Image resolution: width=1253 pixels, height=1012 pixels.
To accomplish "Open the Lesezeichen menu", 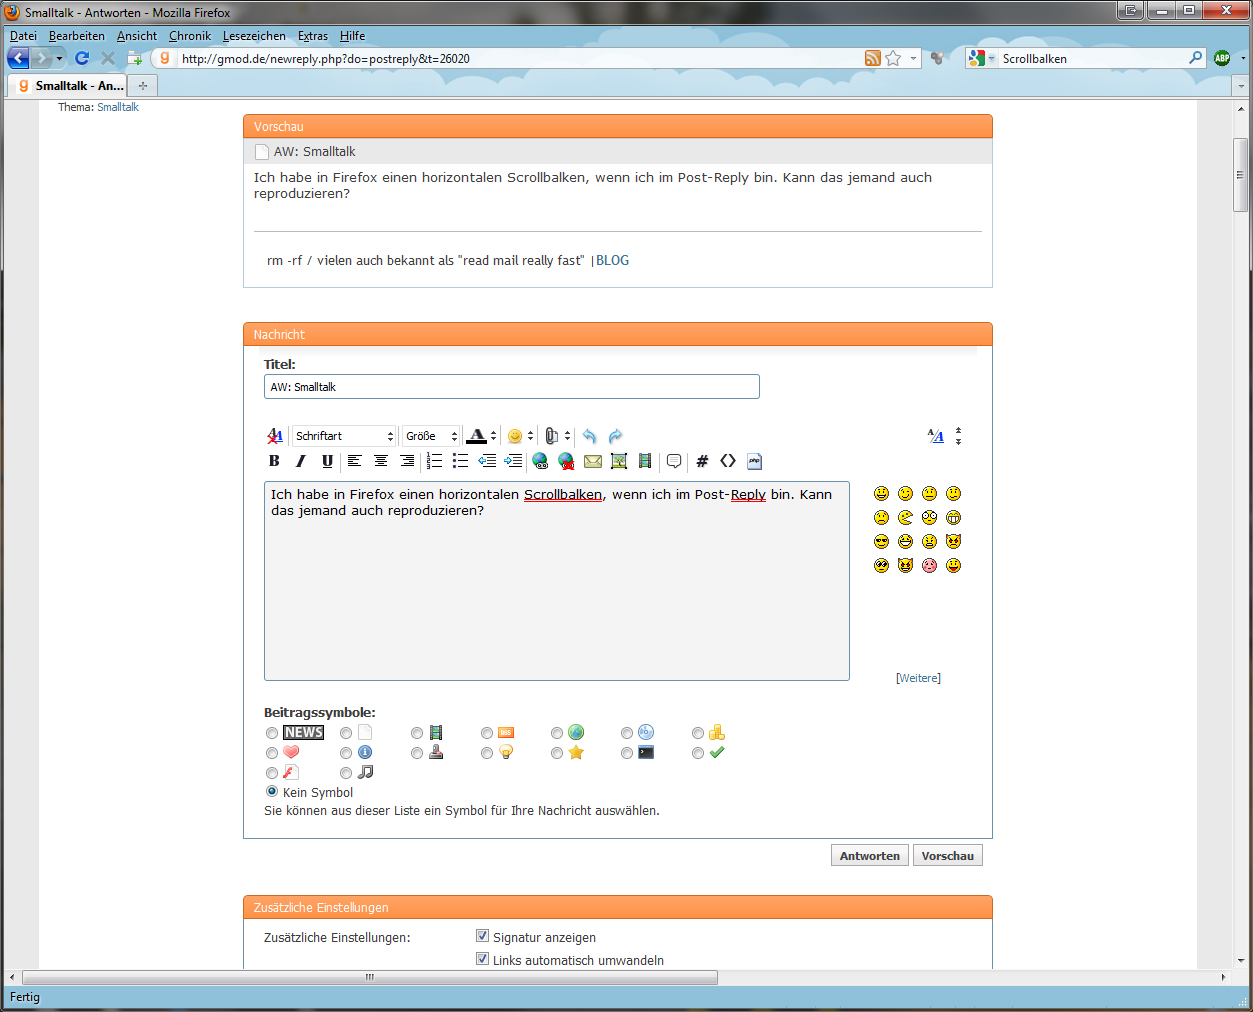I will coord(254,36).
